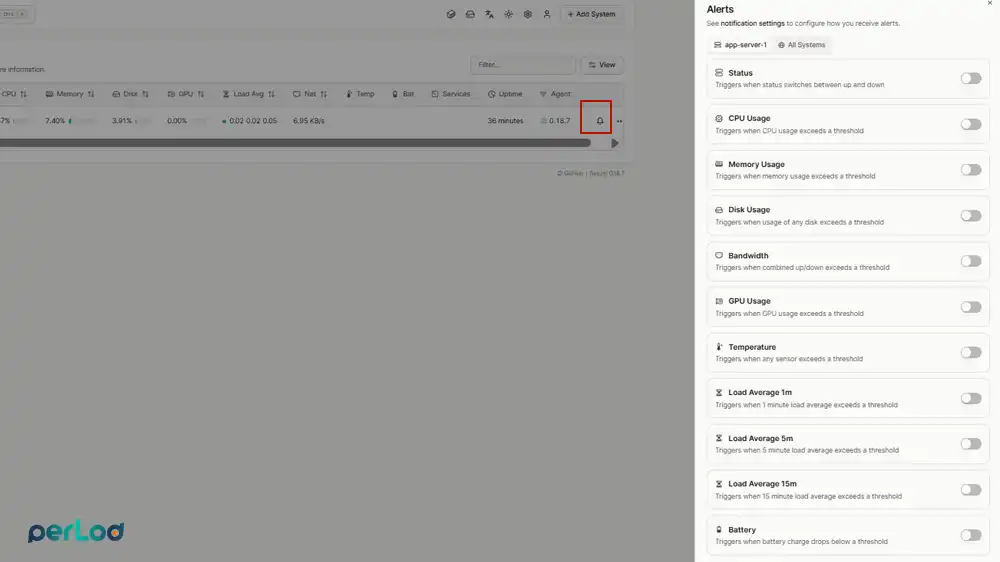Enable the Disk Usage alert toggle
The image size is (1000, 562).
tap(971, 216)
